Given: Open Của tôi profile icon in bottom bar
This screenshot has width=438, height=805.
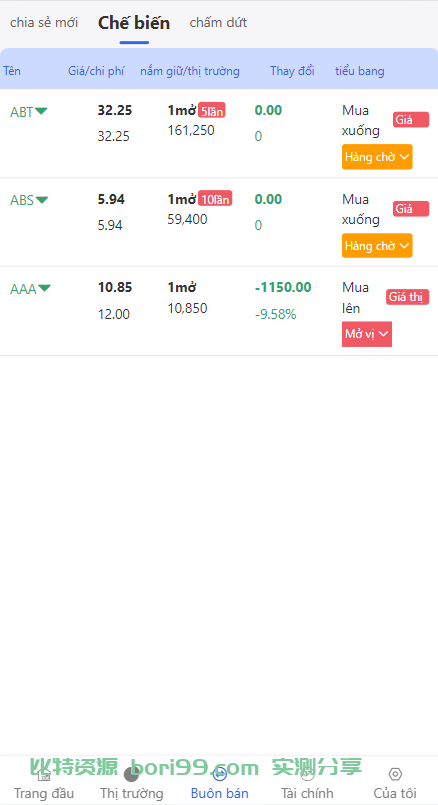Looking at the screenshot, I should (x=395, y=775).
